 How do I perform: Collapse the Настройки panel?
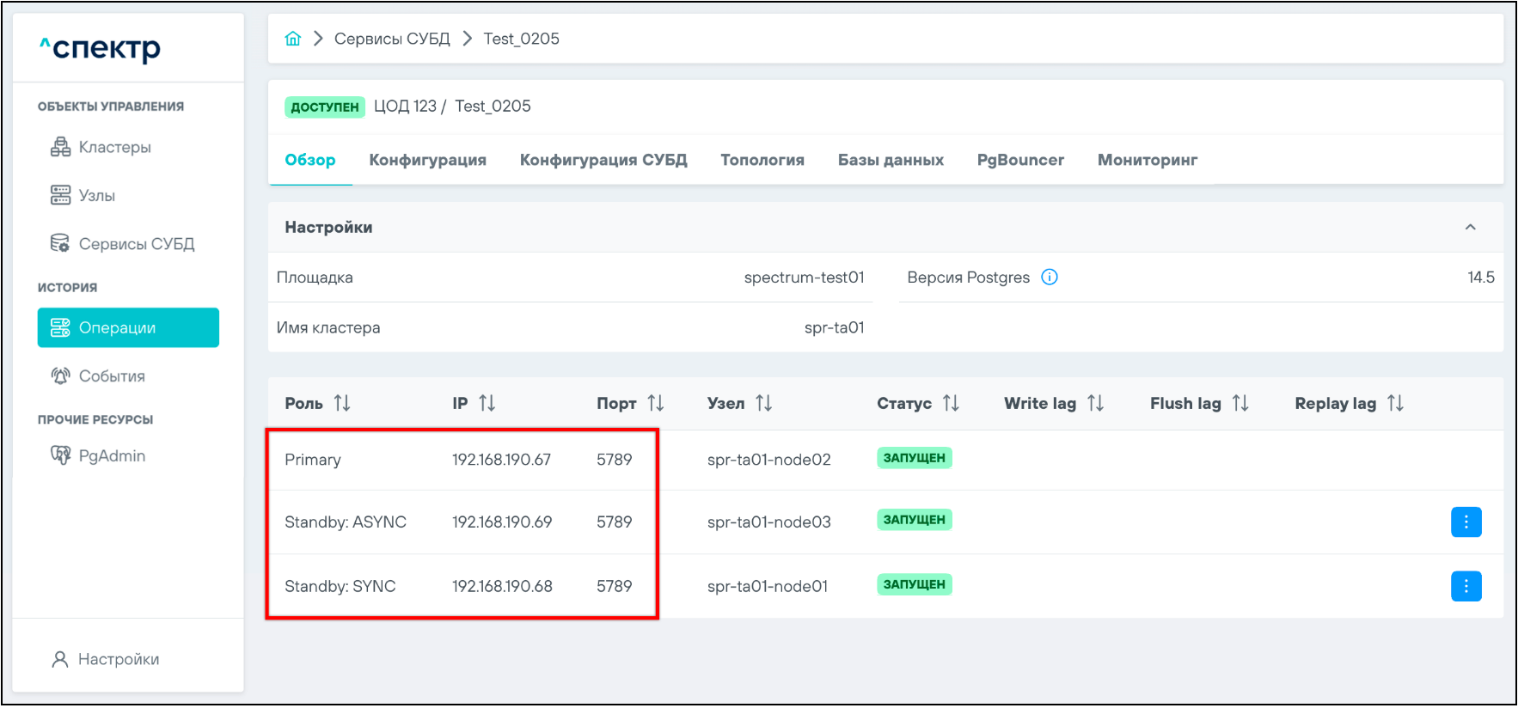pyautogui.click(x=1470, y=228)
